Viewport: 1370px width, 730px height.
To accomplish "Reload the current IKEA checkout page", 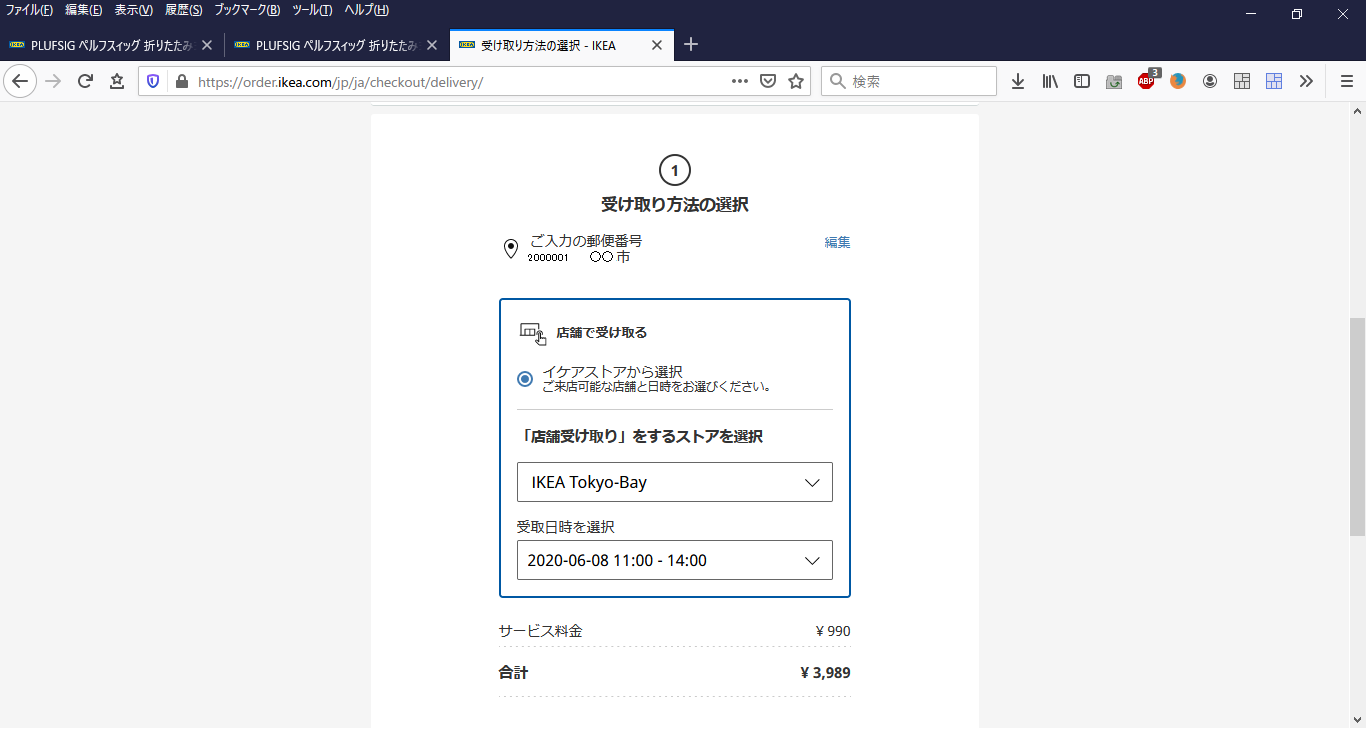I will coord(85,82).
